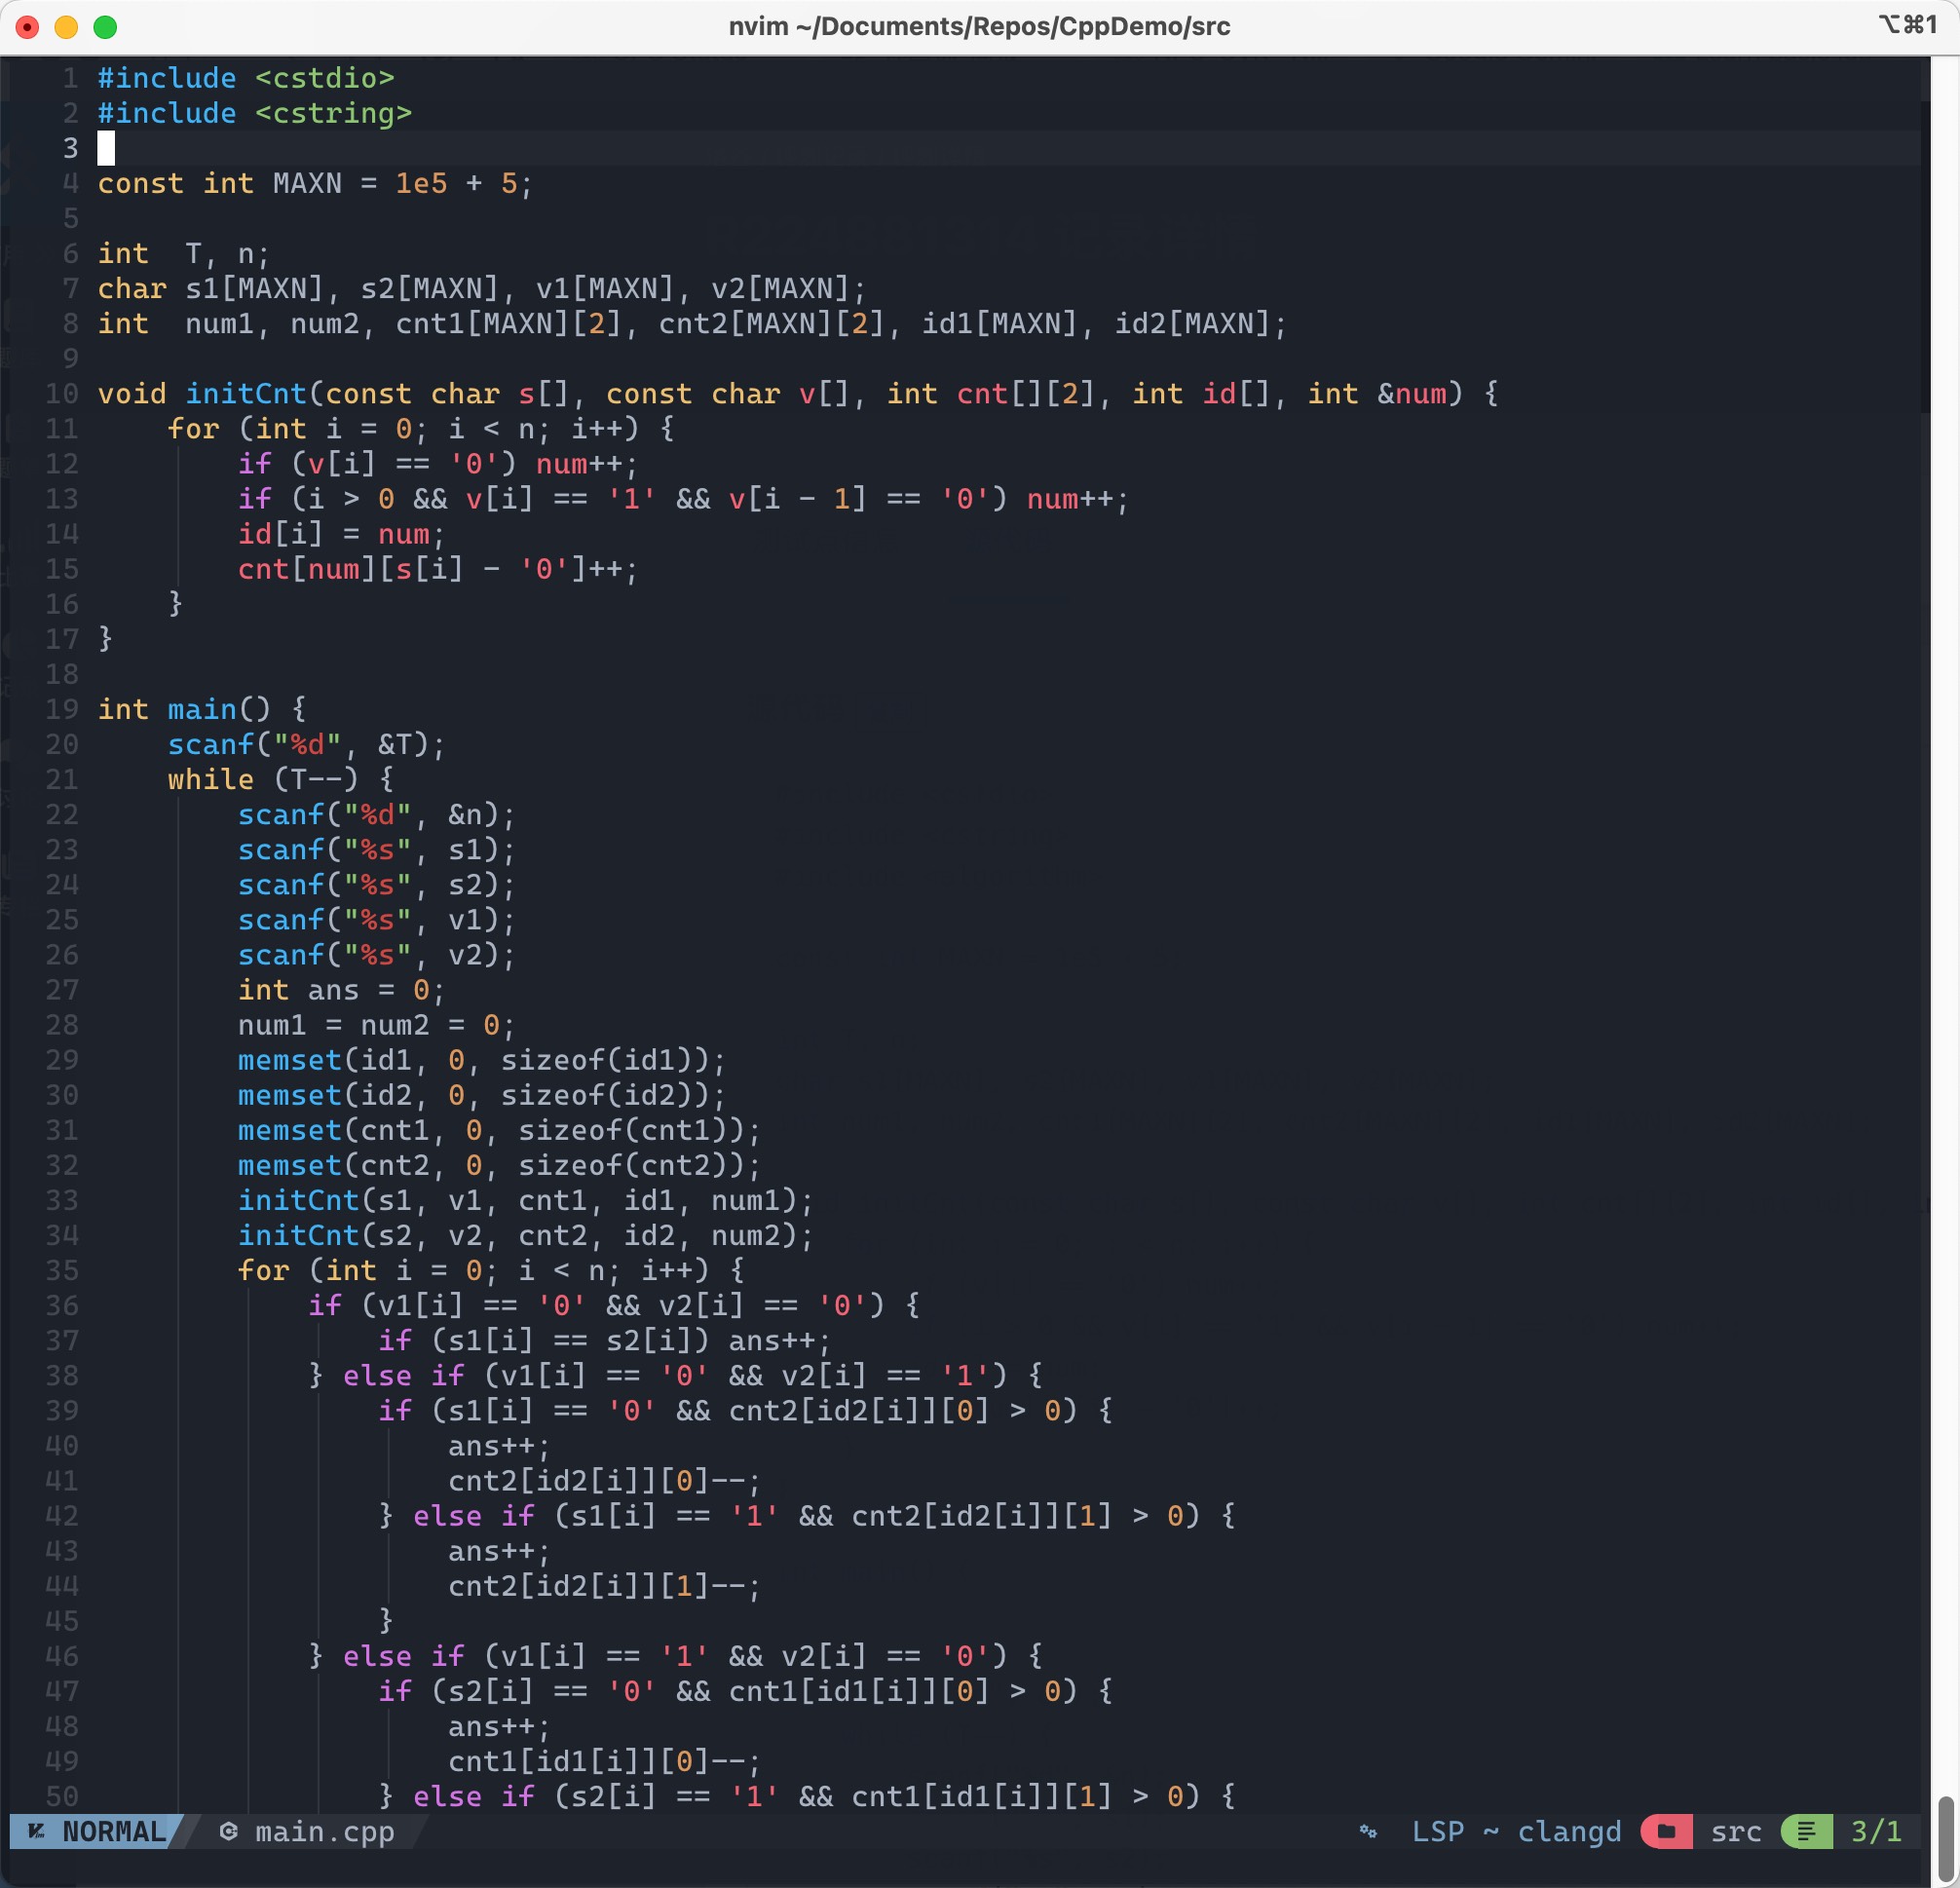The height and width of the screenshot is (1888, 1960).
Task: Click 'cnt1[id1[i]][0]--;' on line 49
Action: click(x=604, y=1762)
